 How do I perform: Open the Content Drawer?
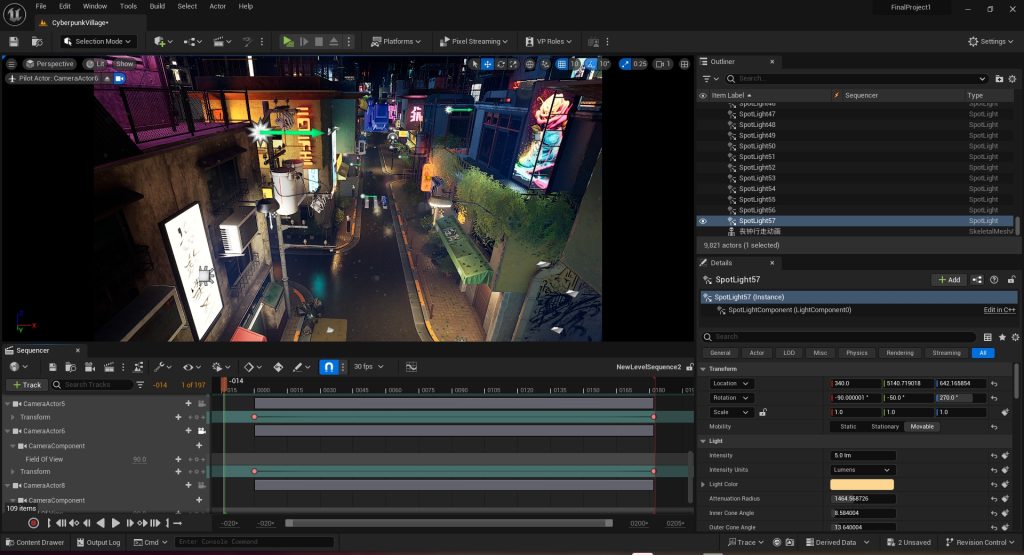click(35, 543)
